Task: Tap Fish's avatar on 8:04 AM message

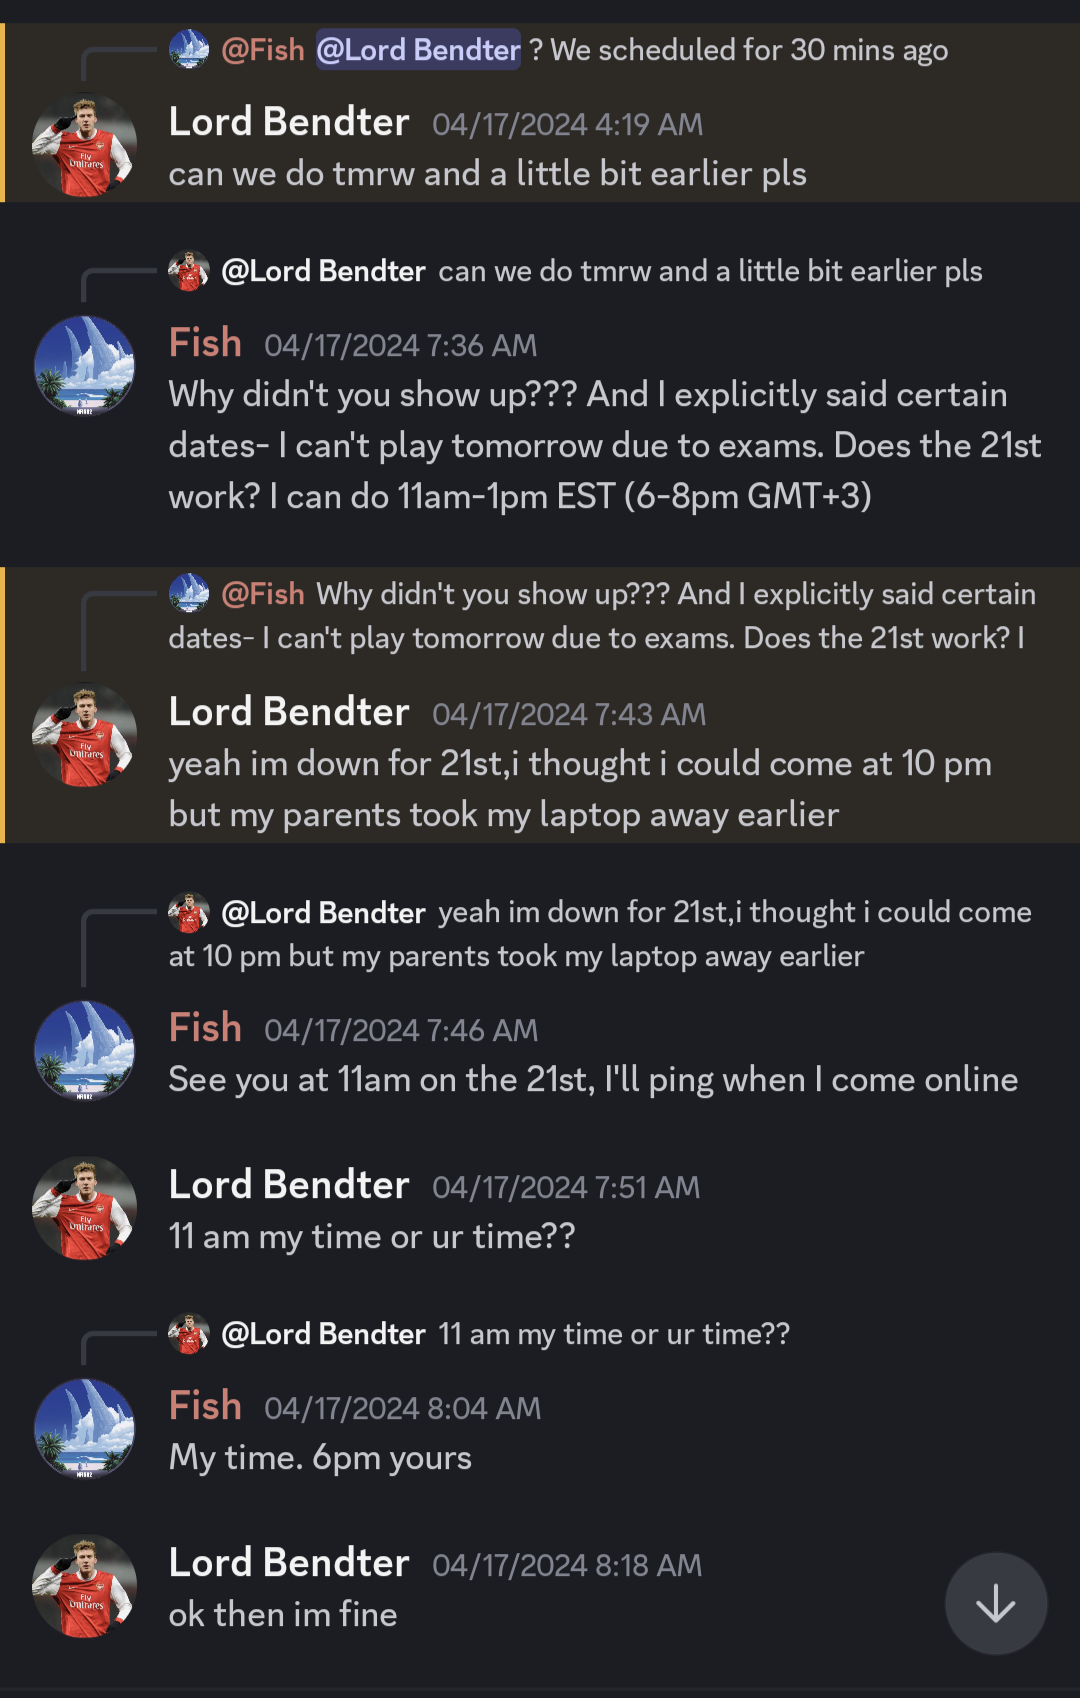Action: point(84,1428)
